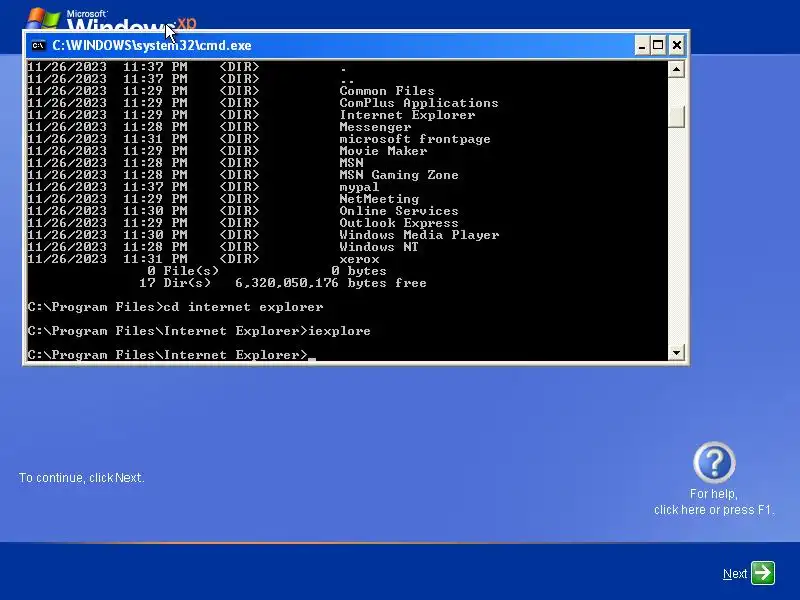Click the scroll up arrow in console
The width and height of the screenshot is (800, 600).
pos(676,69)
